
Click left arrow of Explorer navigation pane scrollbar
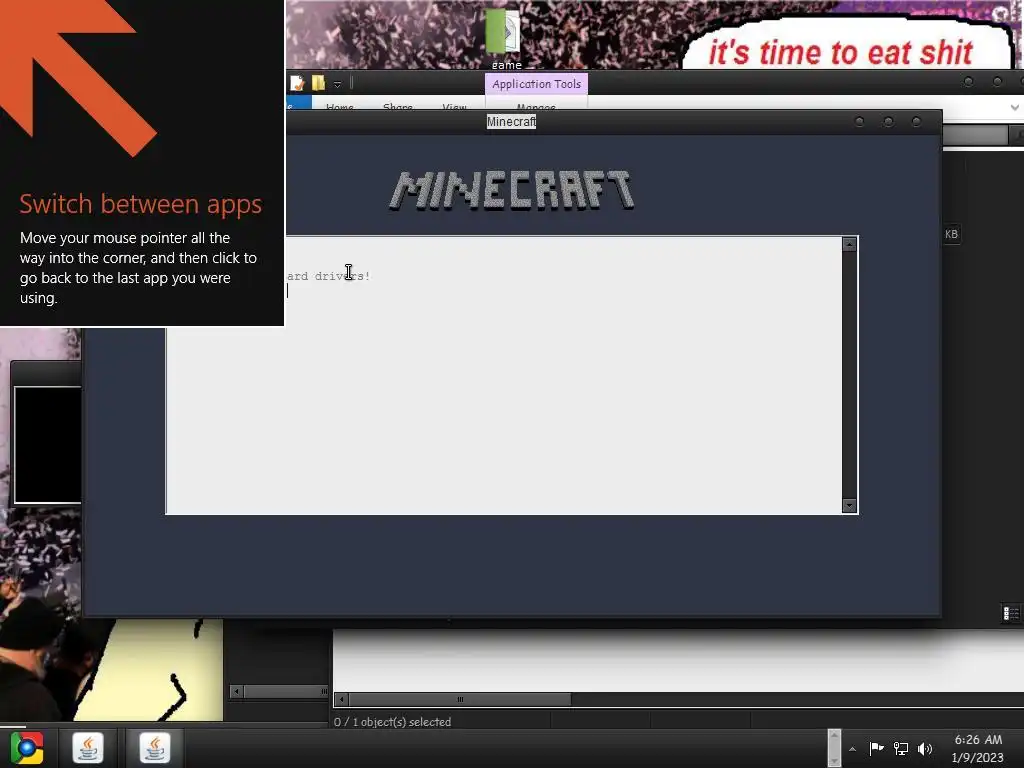click(x=237, y=692)
